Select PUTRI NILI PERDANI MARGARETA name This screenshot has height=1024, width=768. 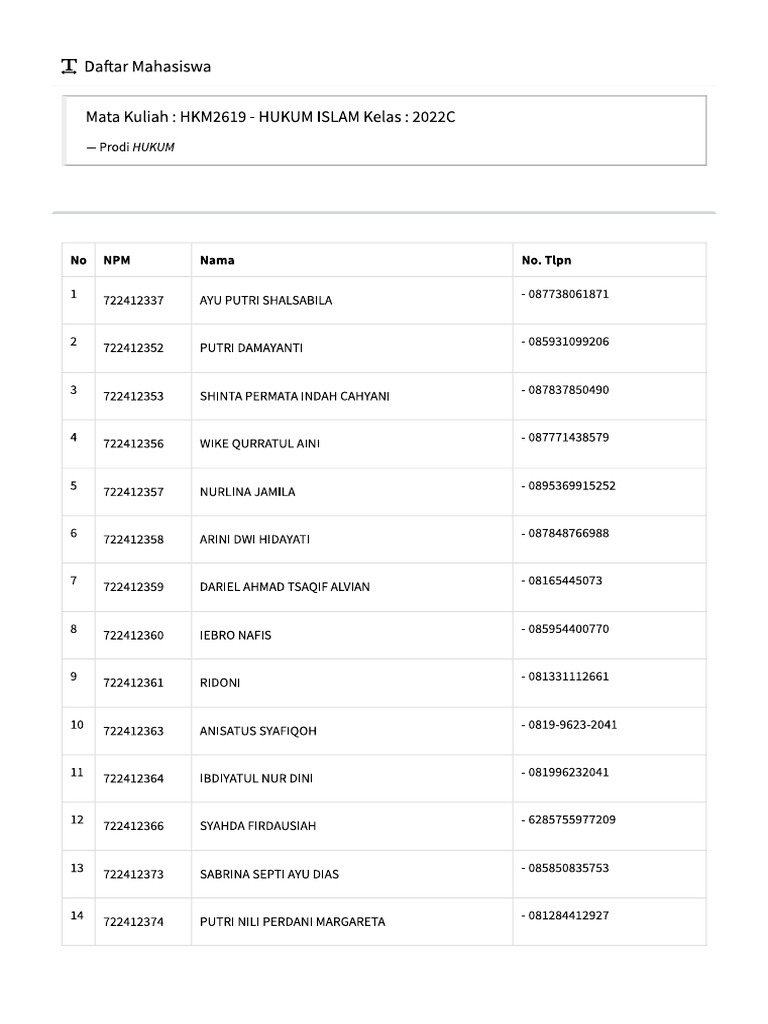click(292, 922)
